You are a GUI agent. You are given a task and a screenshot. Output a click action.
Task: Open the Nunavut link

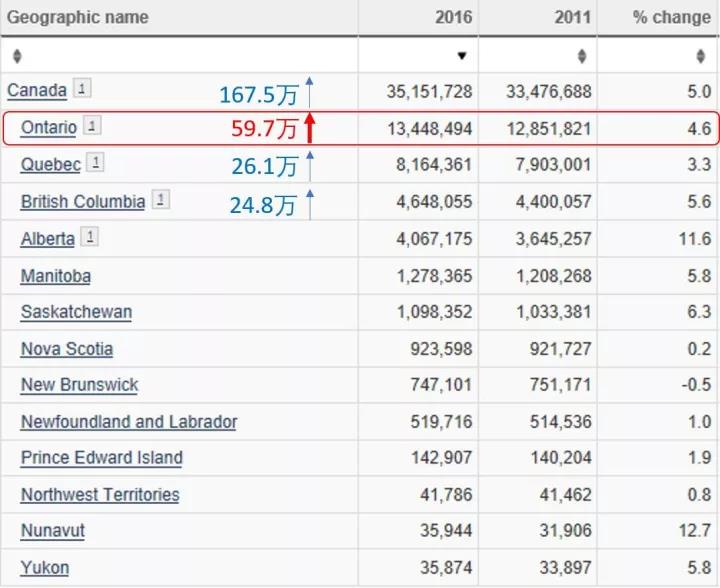click(x=53, y=531)
